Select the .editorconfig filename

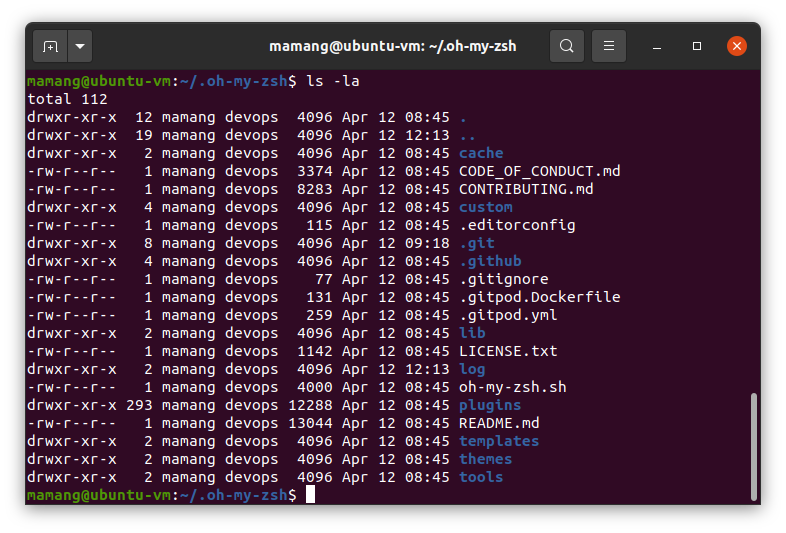[x=517, y=225]
